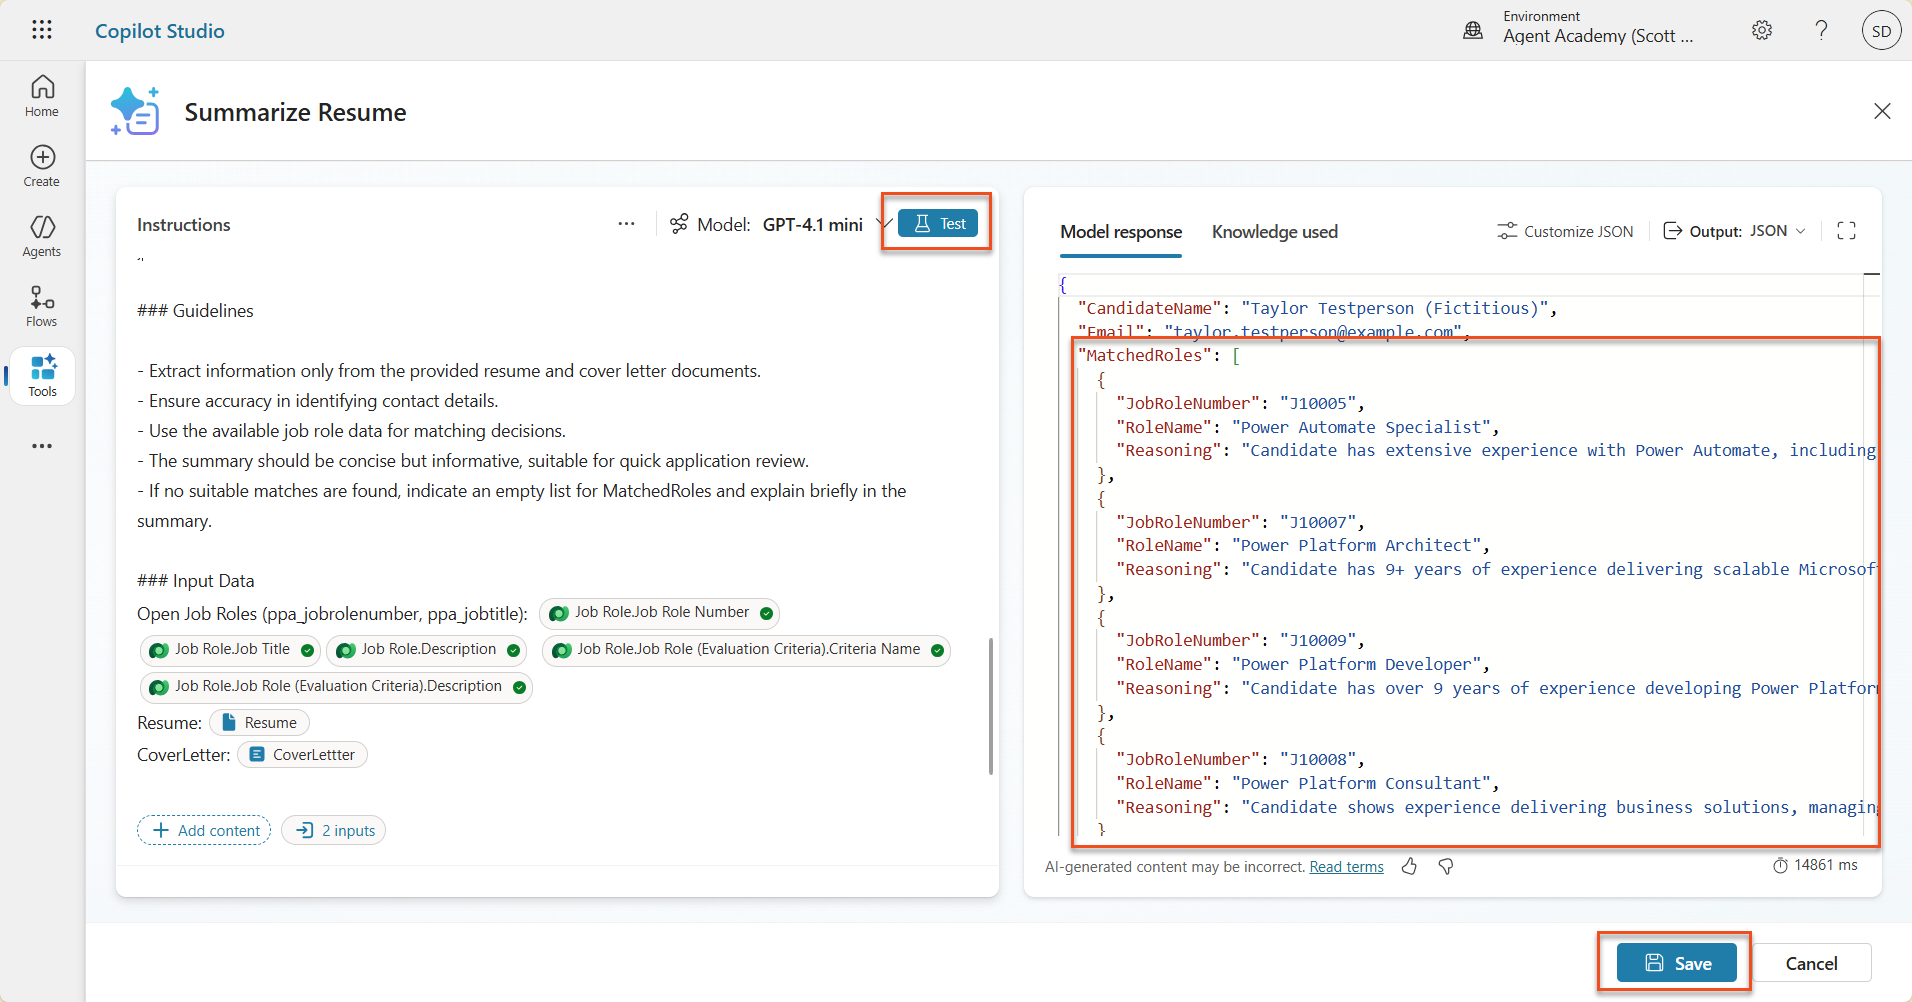The image size is (1912, 1002).
Task: Give the model response a thumbs up
Action: (x=1409, y=866)
